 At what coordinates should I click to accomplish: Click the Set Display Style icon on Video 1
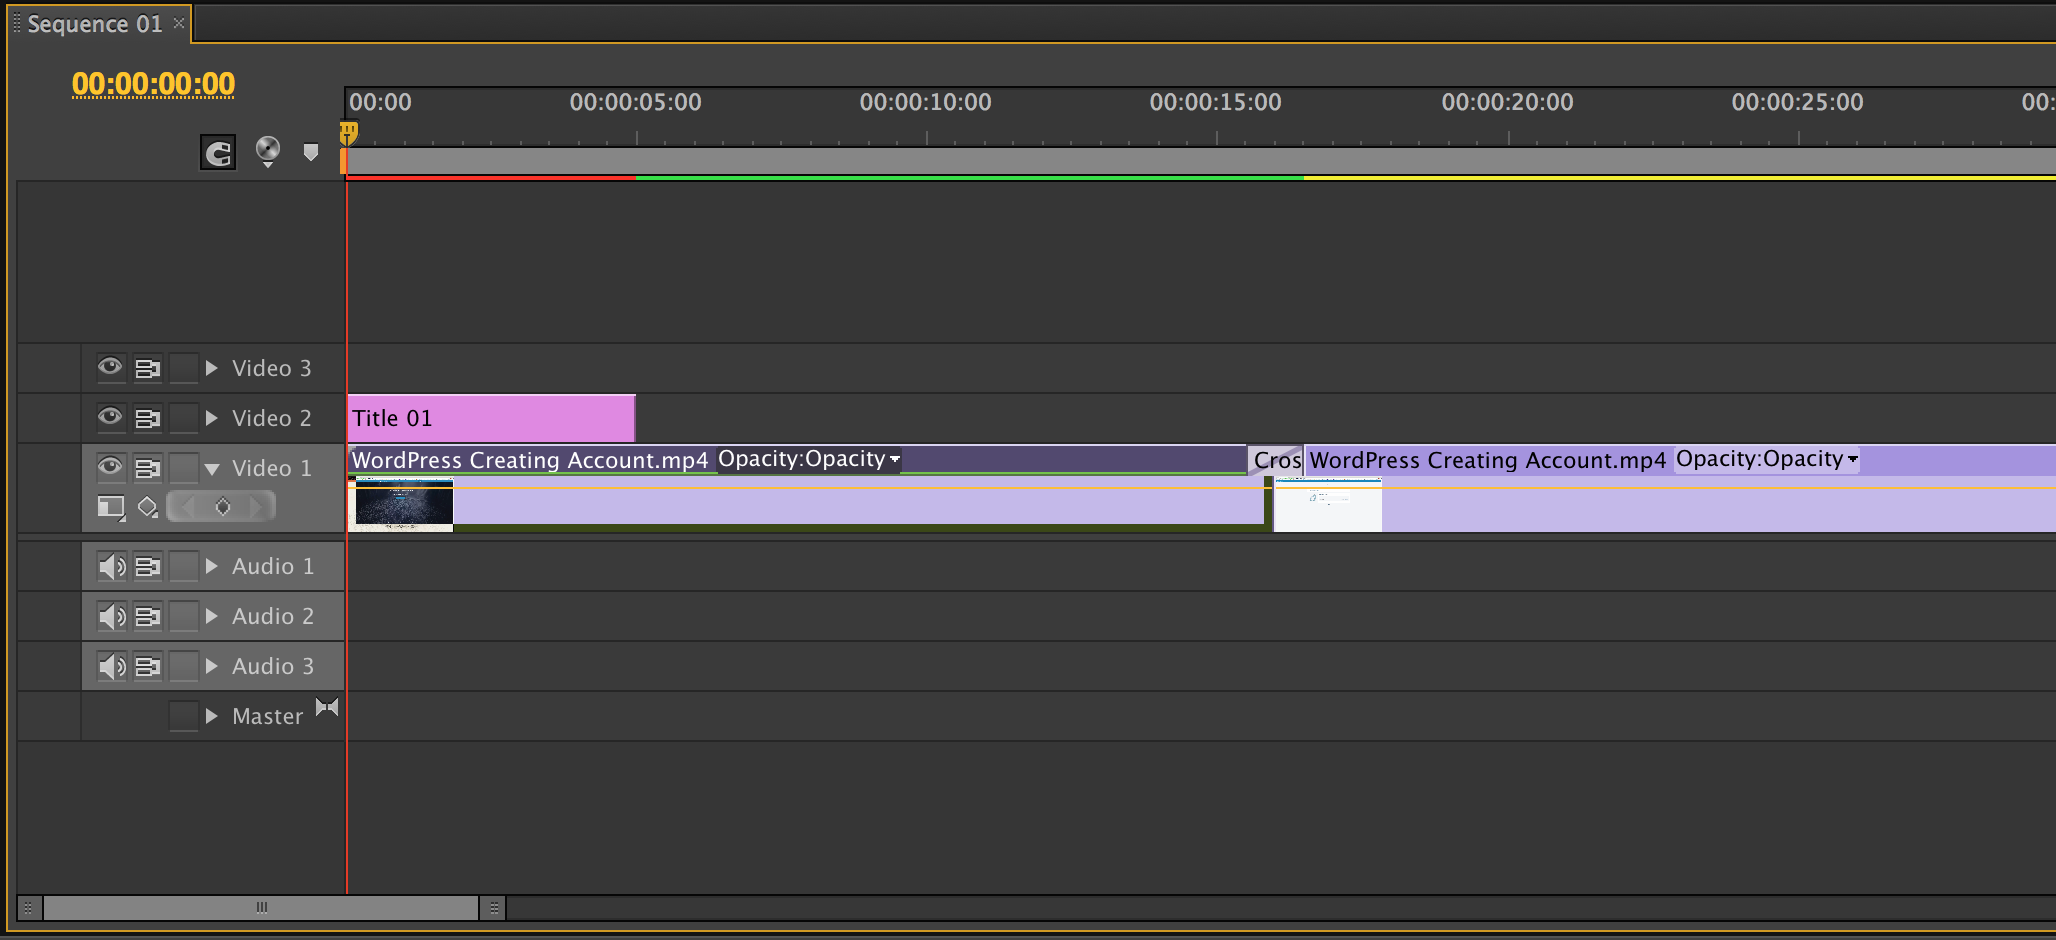tap(110, 507)
